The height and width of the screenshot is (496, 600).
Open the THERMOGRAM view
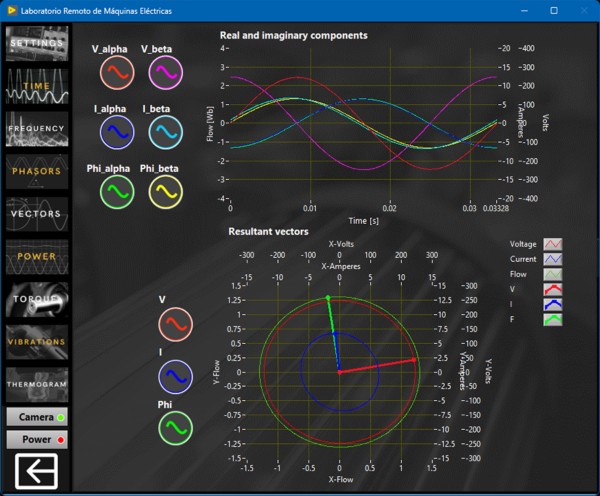pyautogui.click(x=36, y=384)
